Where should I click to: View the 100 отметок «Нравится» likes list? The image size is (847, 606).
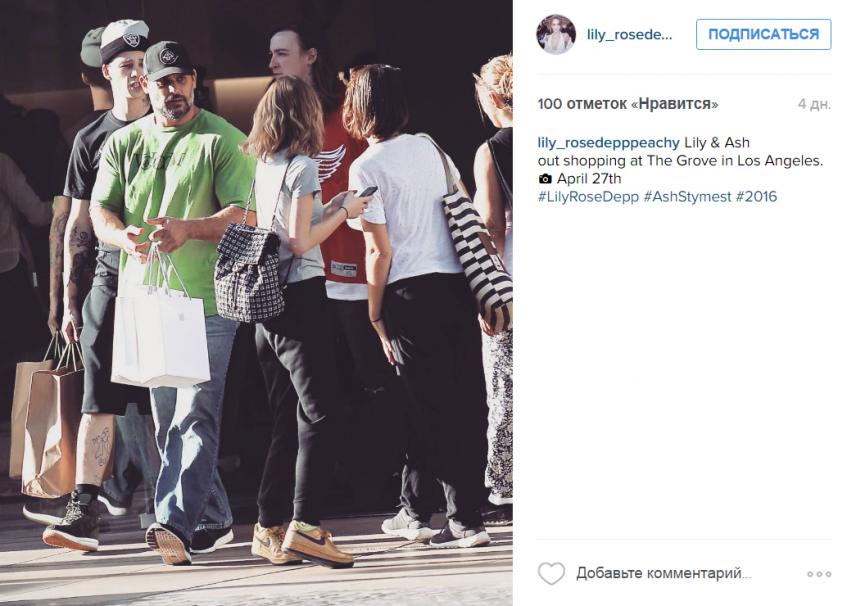(628, 104)
